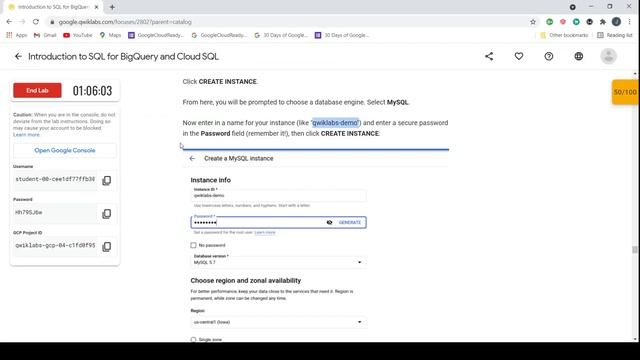Open Learn more link under Caution

point(26,135)
